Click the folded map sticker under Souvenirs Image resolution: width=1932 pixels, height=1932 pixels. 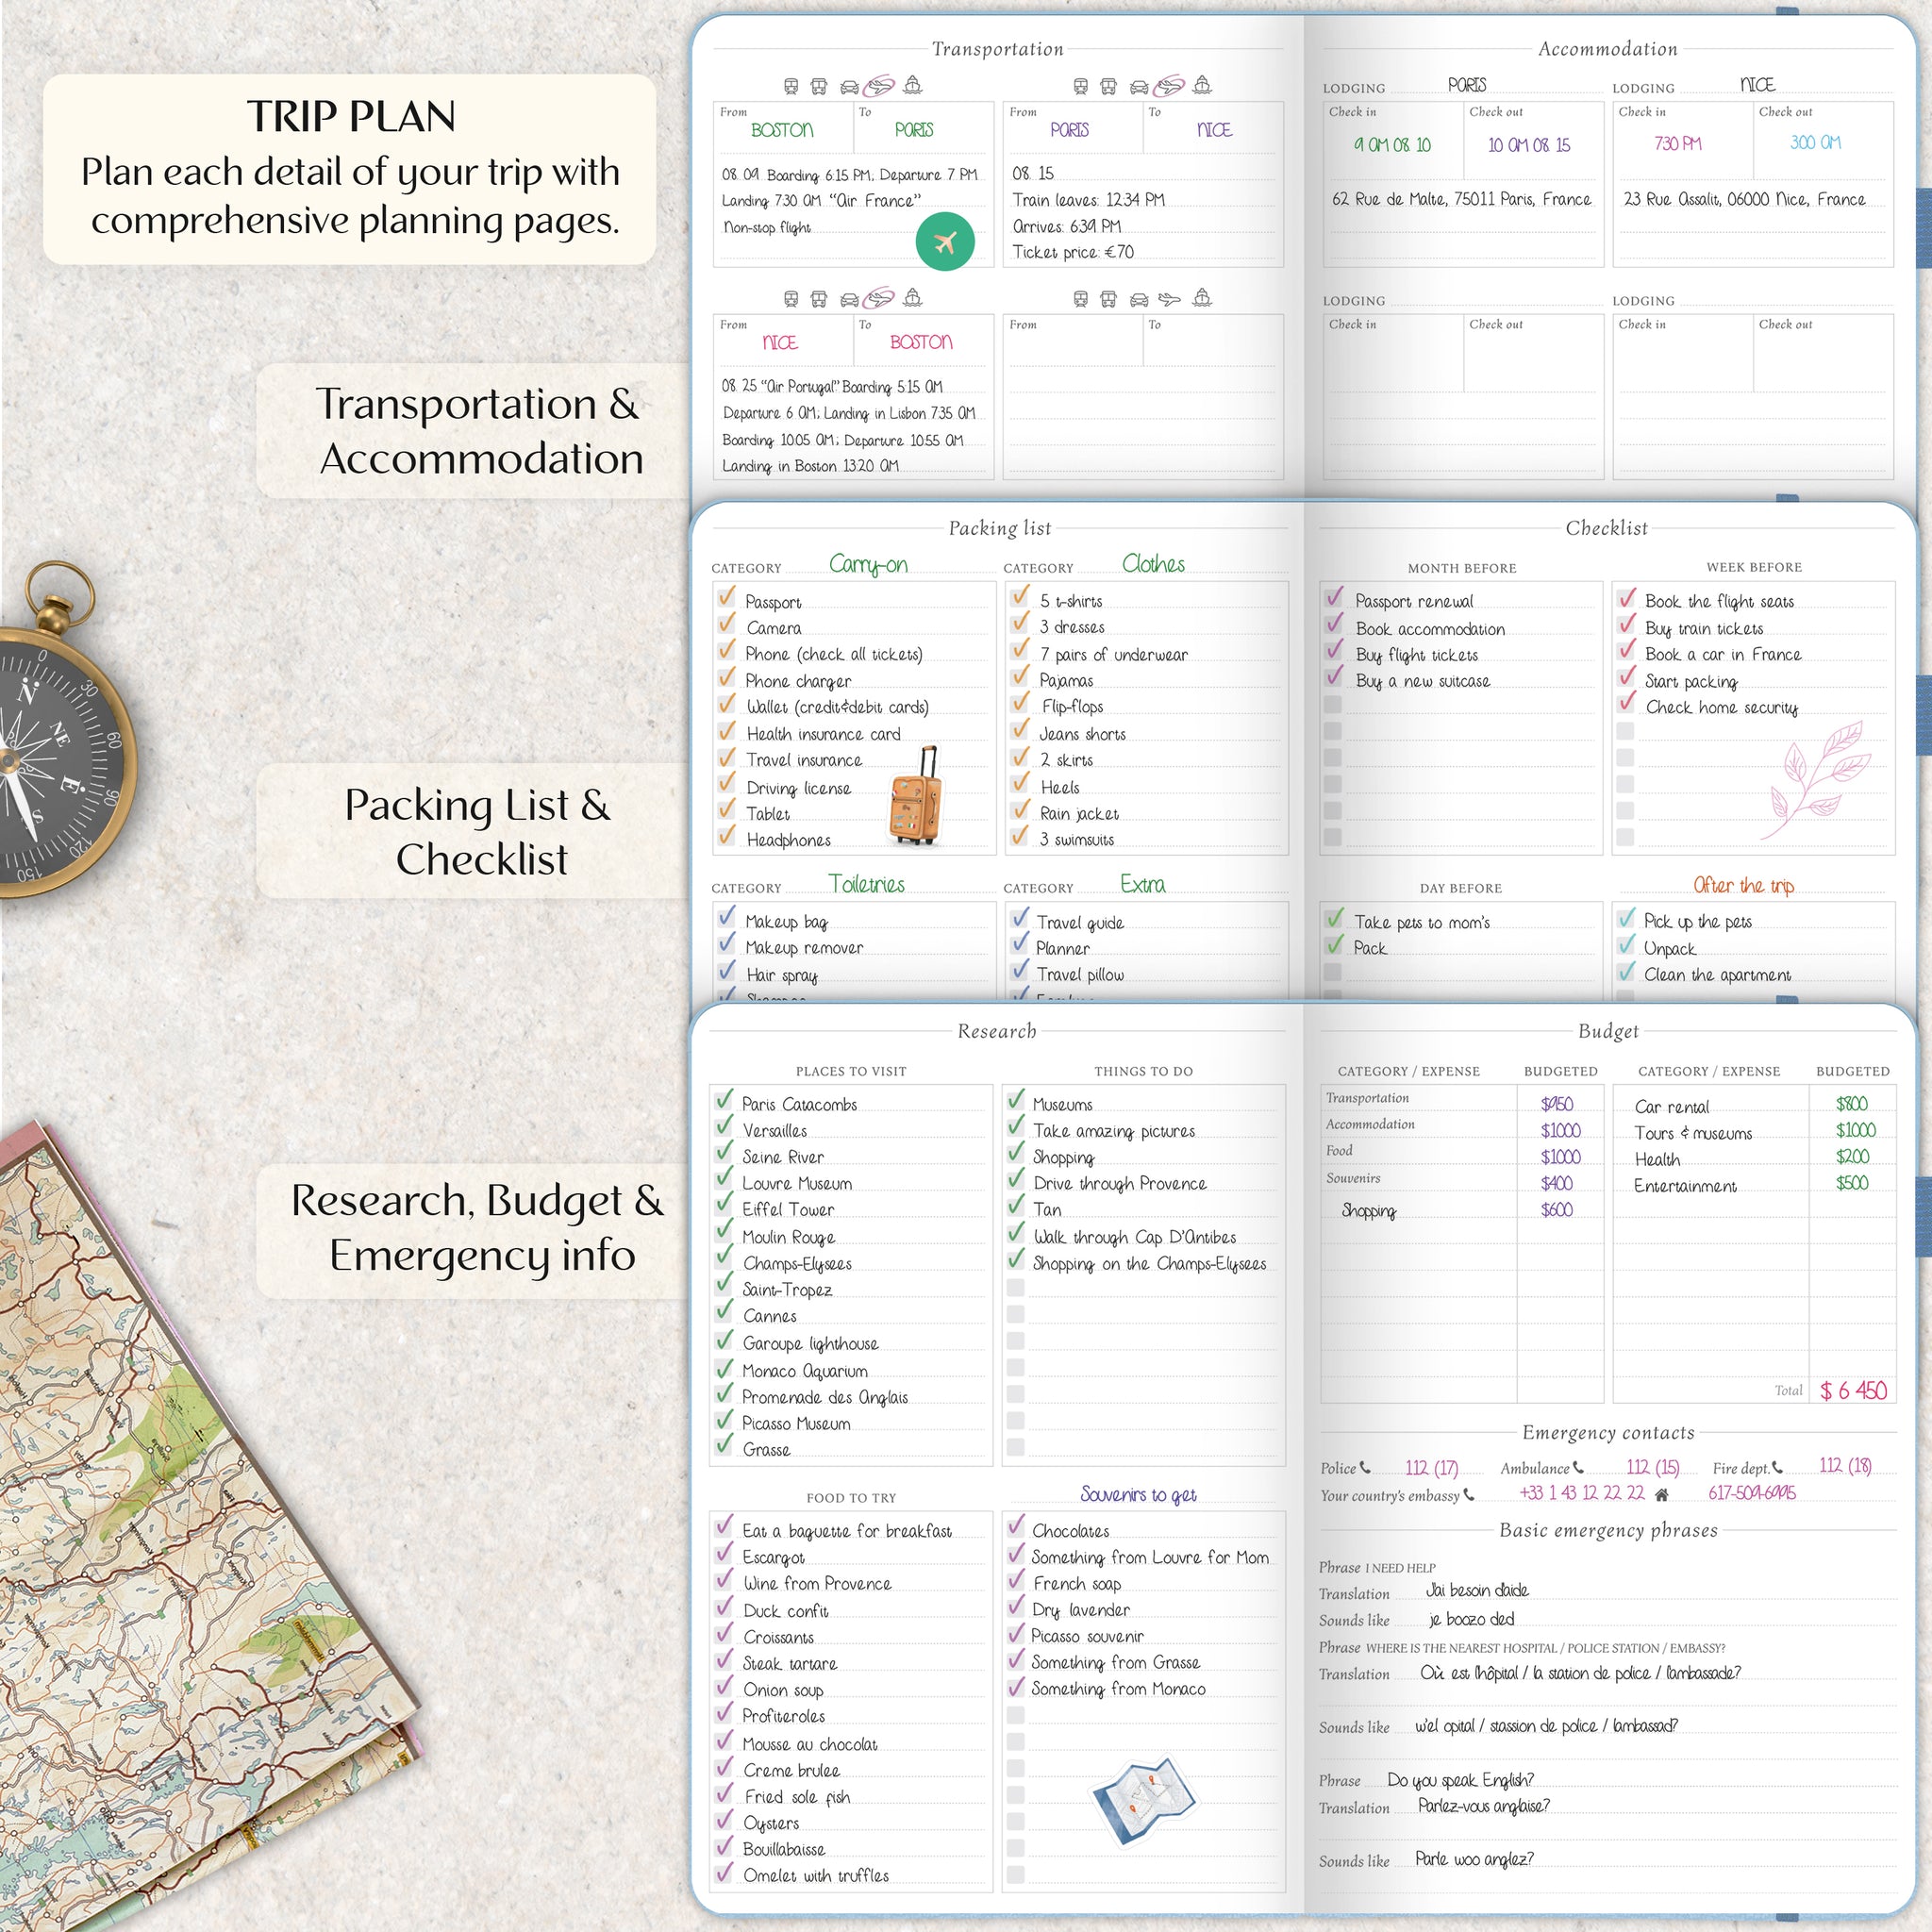click(1144, 1802)
